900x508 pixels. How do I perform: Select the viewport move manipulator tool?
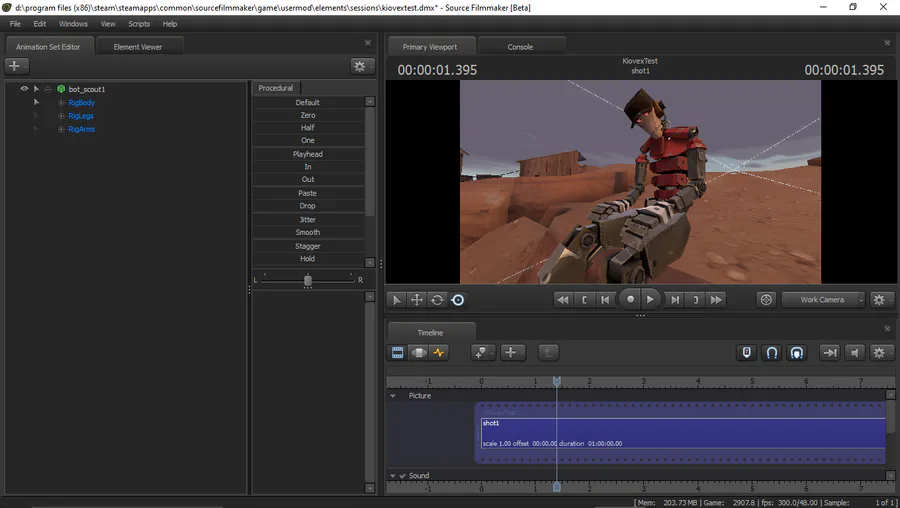point(417,300)
